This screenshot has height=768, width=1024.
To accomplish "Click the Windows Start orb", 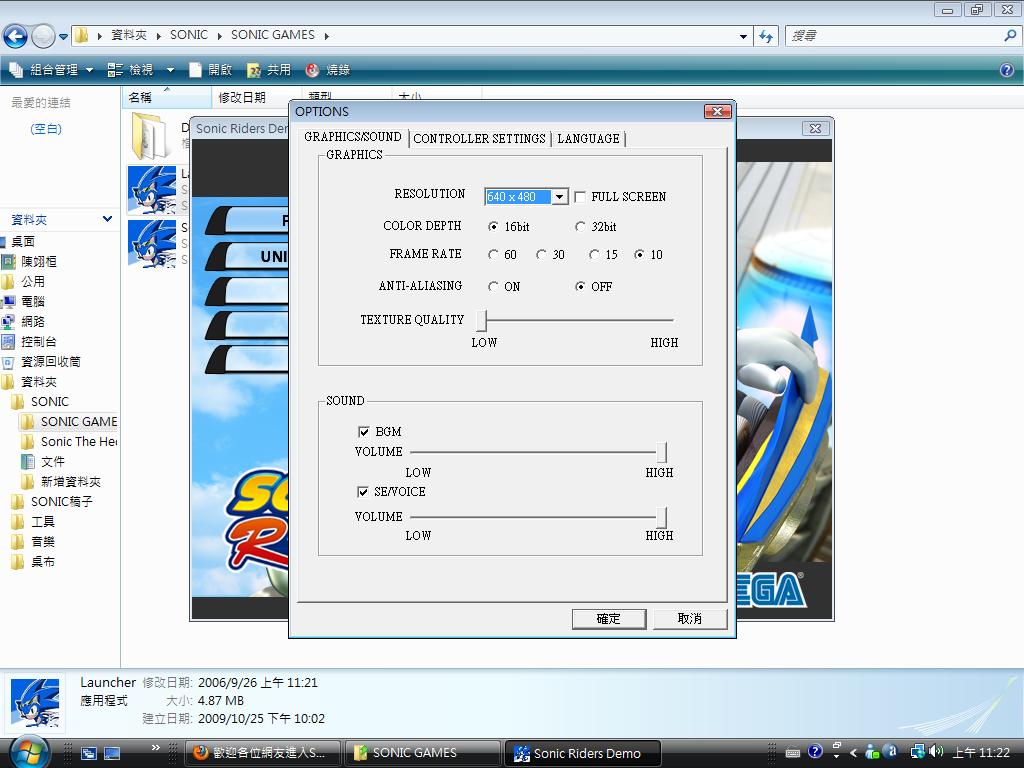I will coord(28,750).
